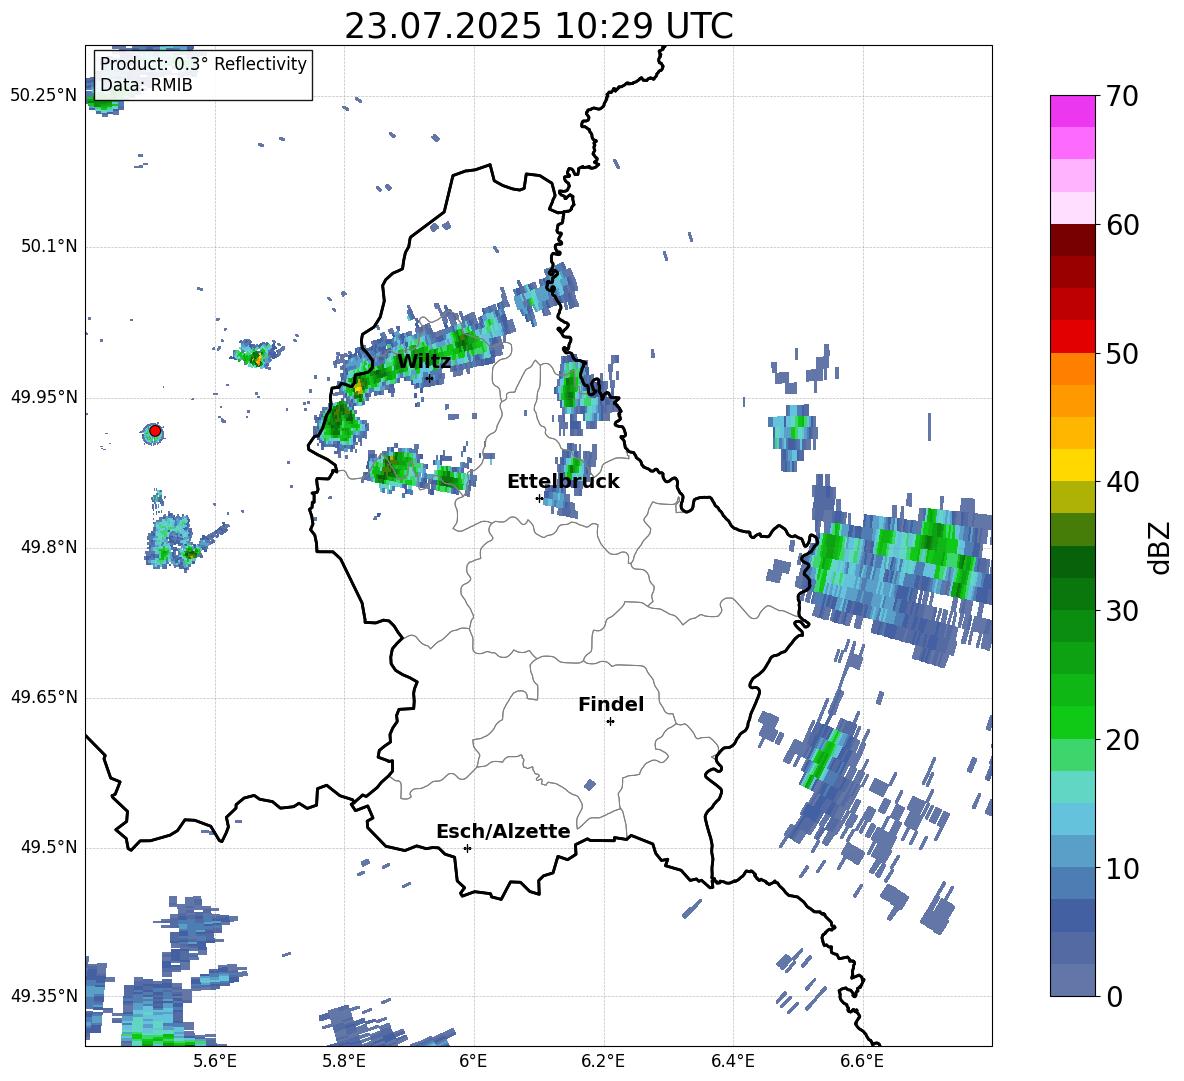The width and height of the screenshot is (1184, 1081).
Task: Click the yellow colorbar segment above 40
Action: [x=1072, y=465]
